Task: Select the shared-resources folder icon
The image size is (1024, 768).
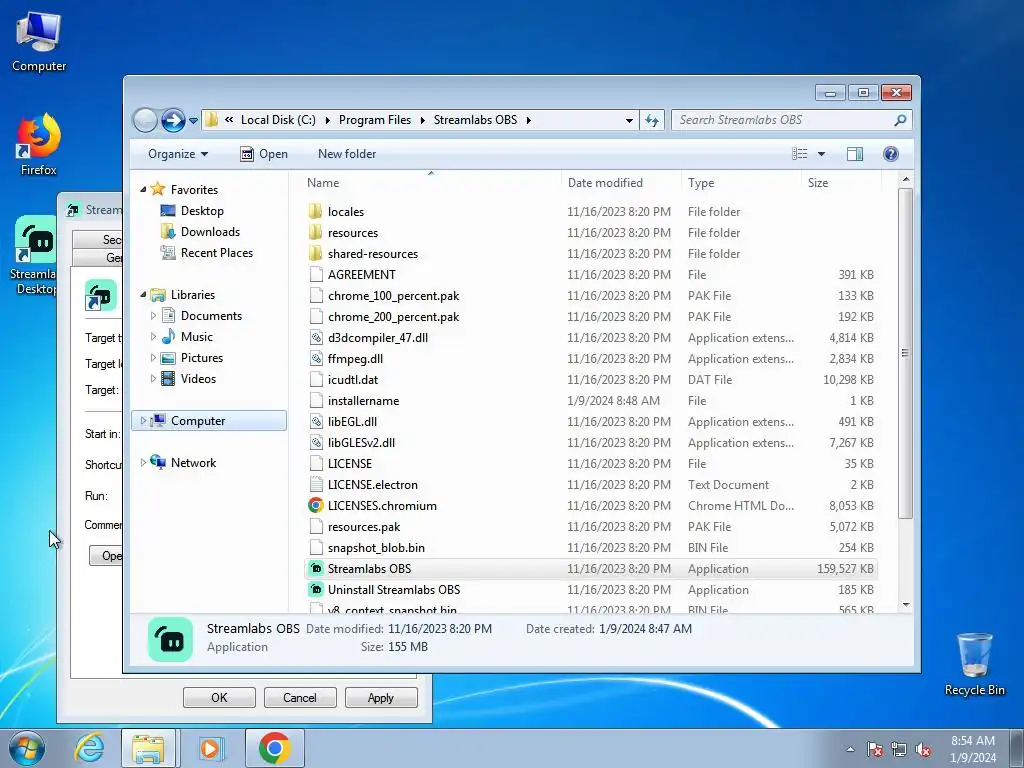Action: [x=315, y=253]
